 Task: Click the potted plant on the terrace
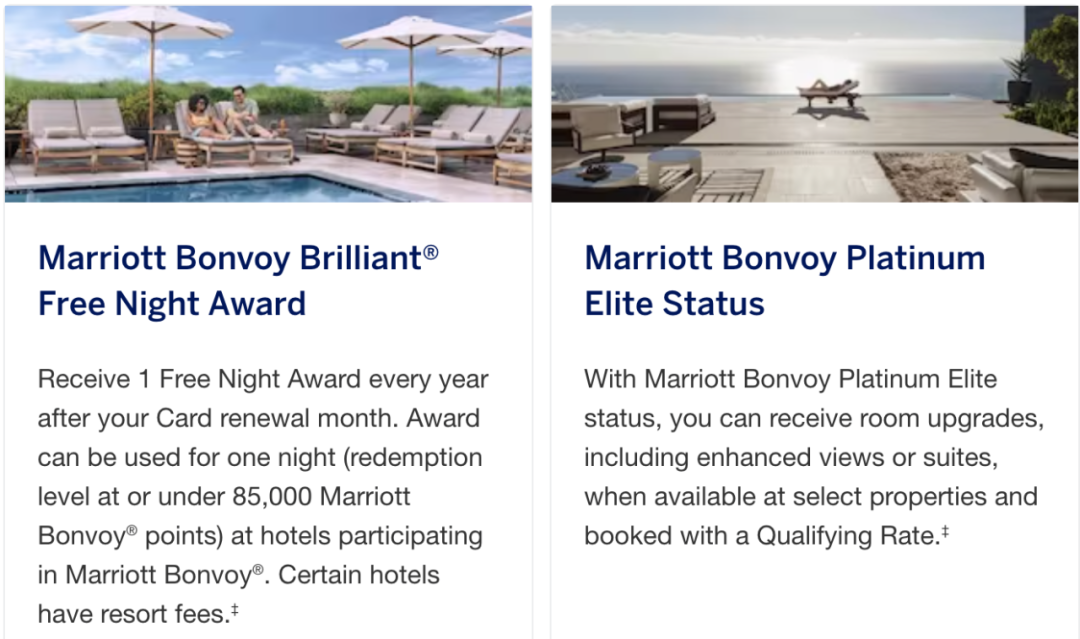[1017, 80]
